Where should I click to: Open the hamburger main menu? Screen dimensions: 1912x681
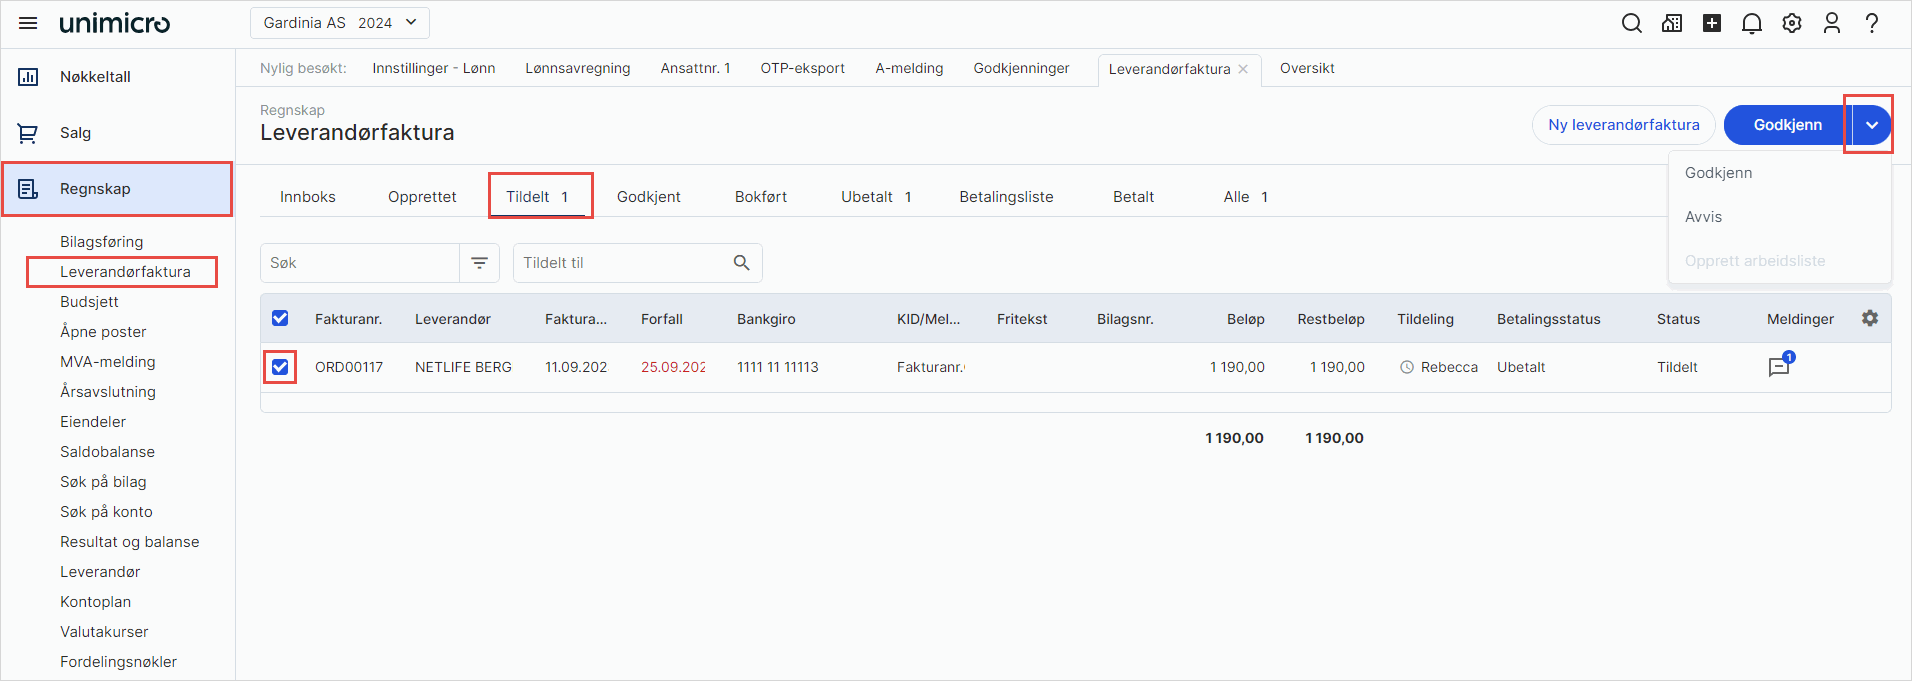28,23
